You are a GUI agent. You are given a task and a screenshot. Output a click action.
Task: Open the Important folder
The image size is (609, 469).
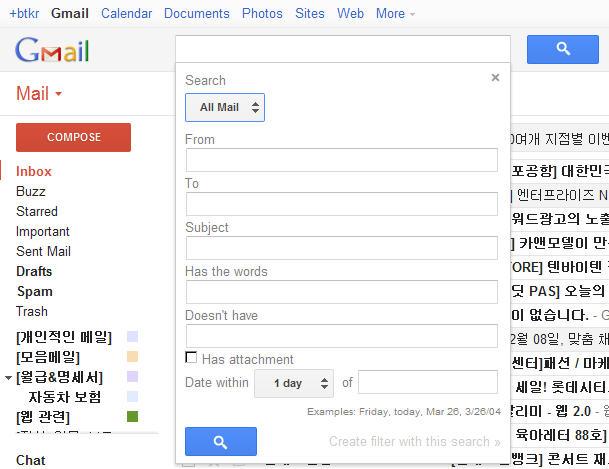(43, 231)
